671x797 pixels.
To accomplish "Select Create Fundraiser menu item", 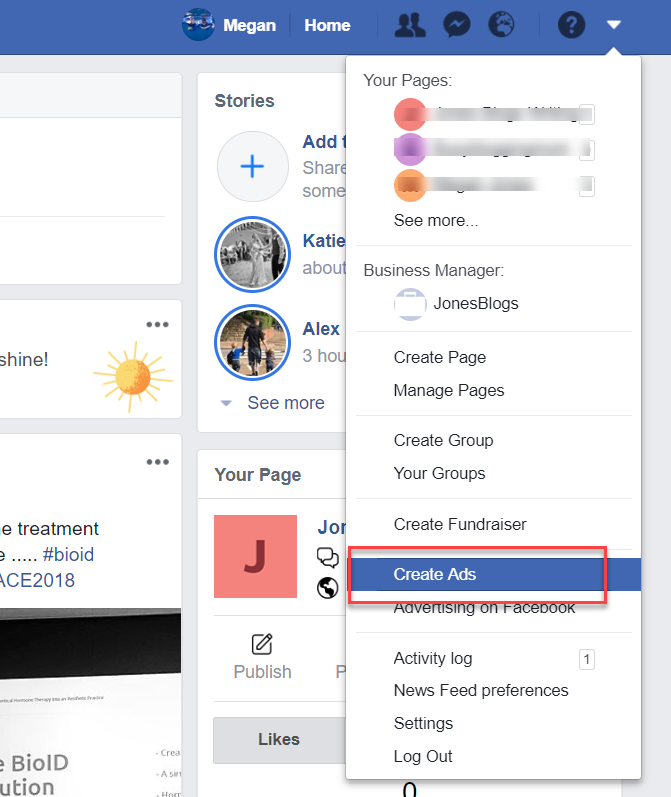I will (460, 524).
